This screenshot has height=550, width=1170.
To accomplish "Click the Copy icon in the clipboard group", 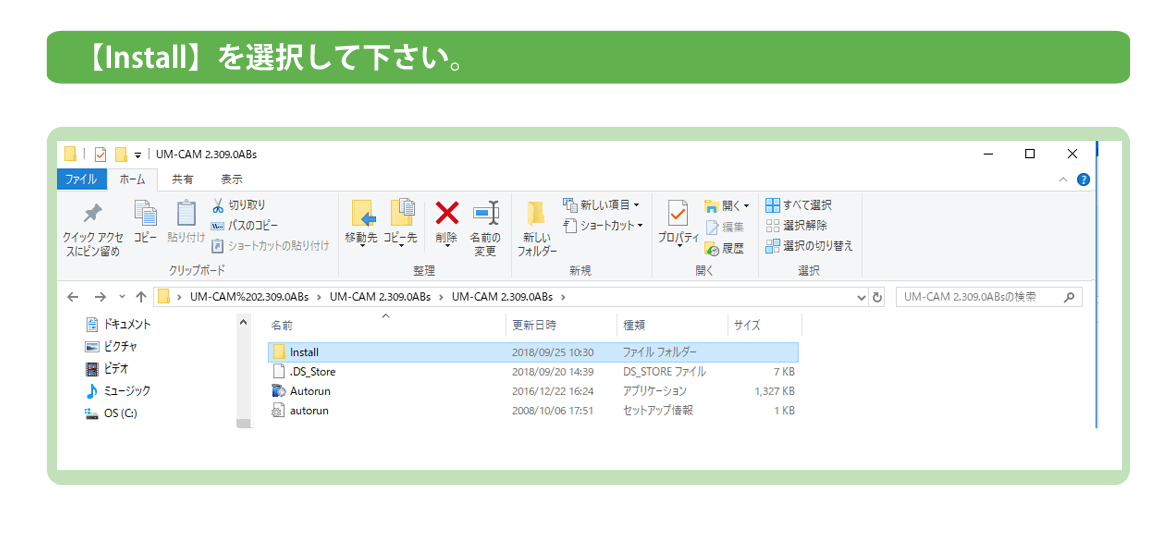I will coord(146,214).
